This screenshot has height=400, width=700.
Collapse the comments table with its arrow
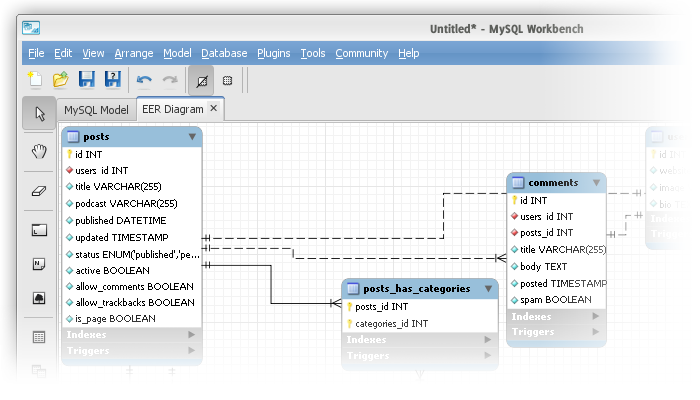(x=596, y=183)
